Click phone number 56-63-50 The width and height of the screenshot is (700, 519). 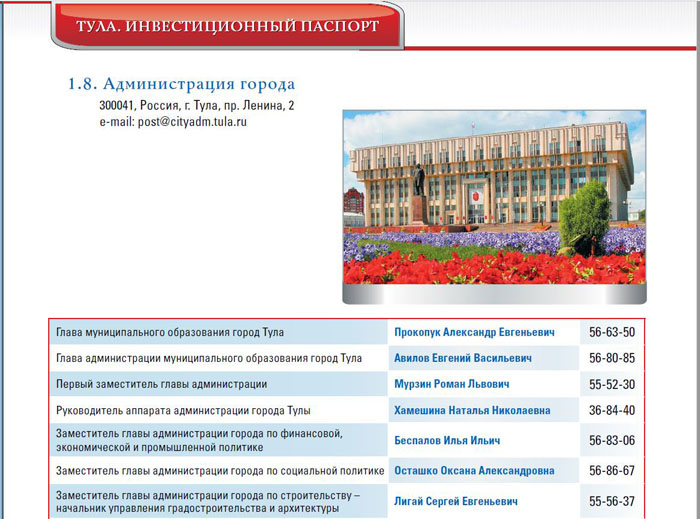[612, 332]
